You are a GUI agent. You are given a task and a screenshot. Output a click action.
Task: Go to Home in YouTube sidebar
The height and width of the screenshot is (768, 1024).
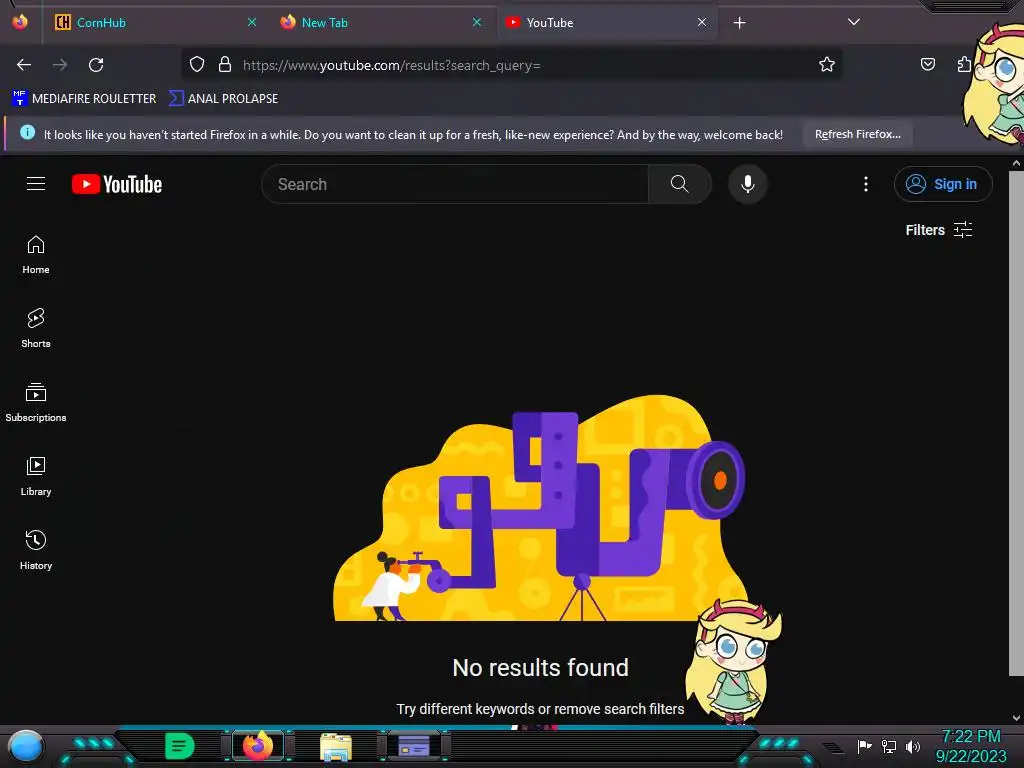[36, 255]
